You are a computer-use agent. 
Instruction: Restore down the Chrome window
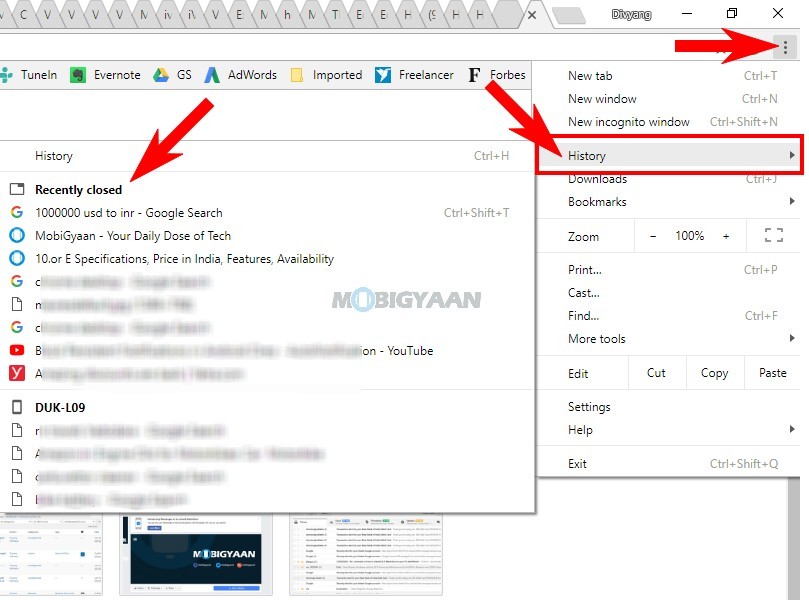[x=732, y=14]
